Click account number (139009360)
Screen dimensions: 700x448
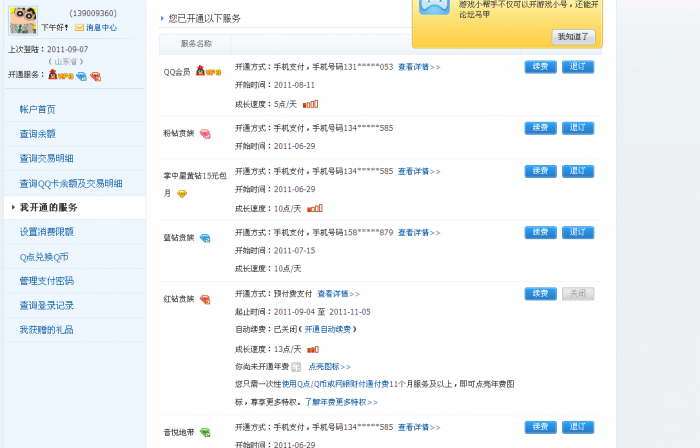pos(93,13)
